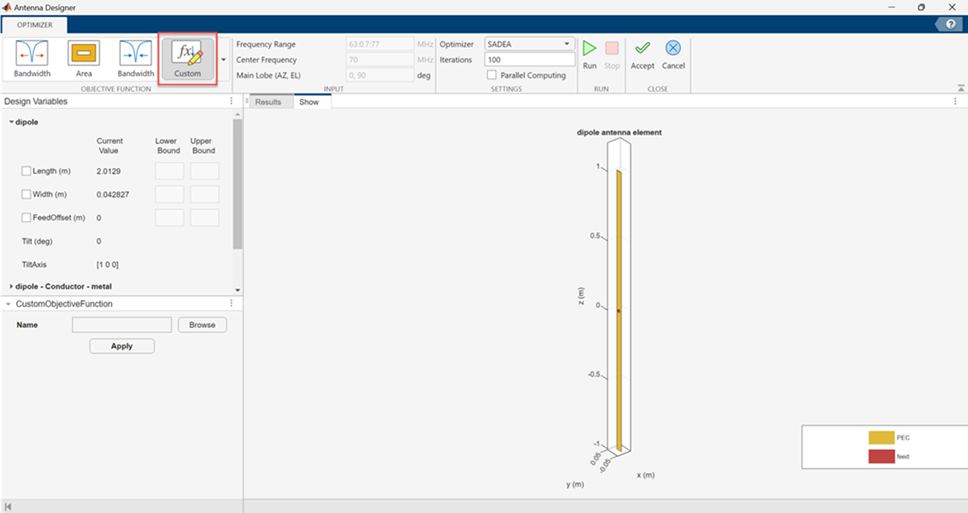Viewport: 968px width, 513px height.
Task: Collapse the CustomObjectiveFunction panel
Action: [x=8, y=304]
